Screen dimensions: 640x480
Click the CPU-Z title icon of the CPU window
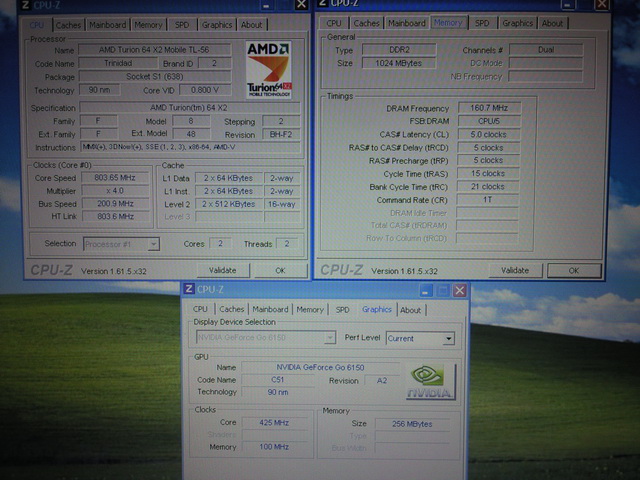(x=25, y=5)
